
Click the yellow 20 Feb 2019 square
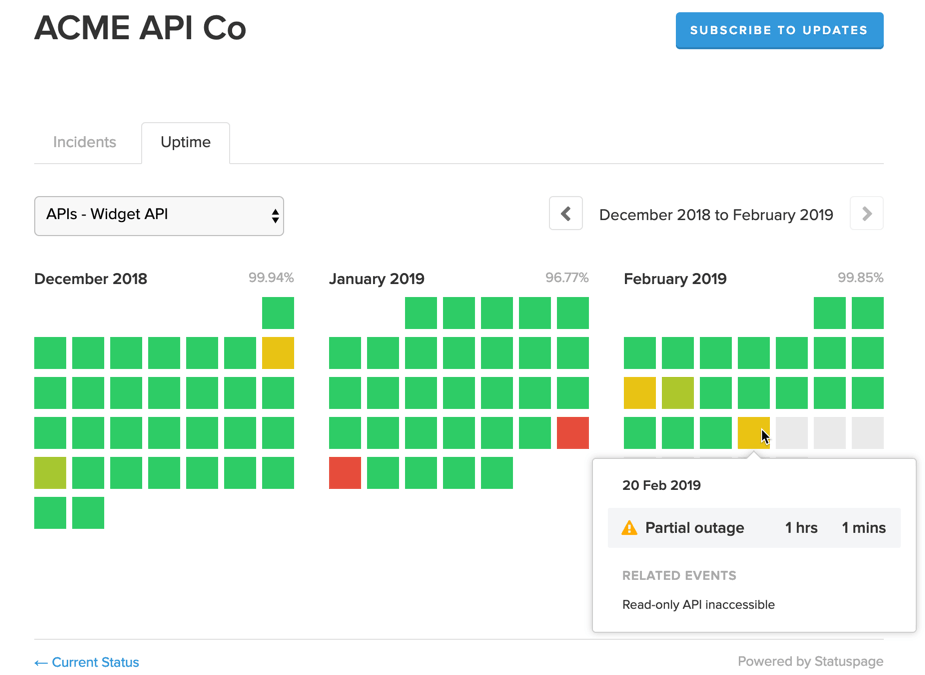[754, 433]
